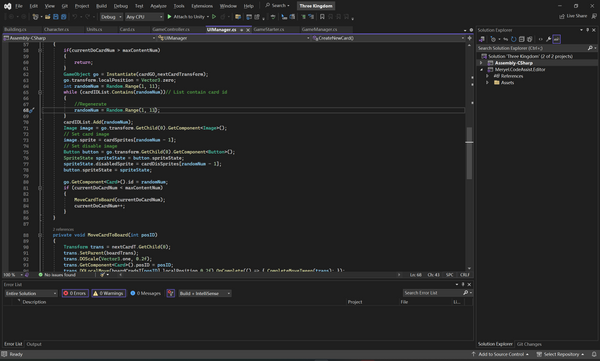Collapse the Meryel.CodeAssist.Editor project node
Image resolution: width=600 pixels, height=361 pixels.
point(482,70)
